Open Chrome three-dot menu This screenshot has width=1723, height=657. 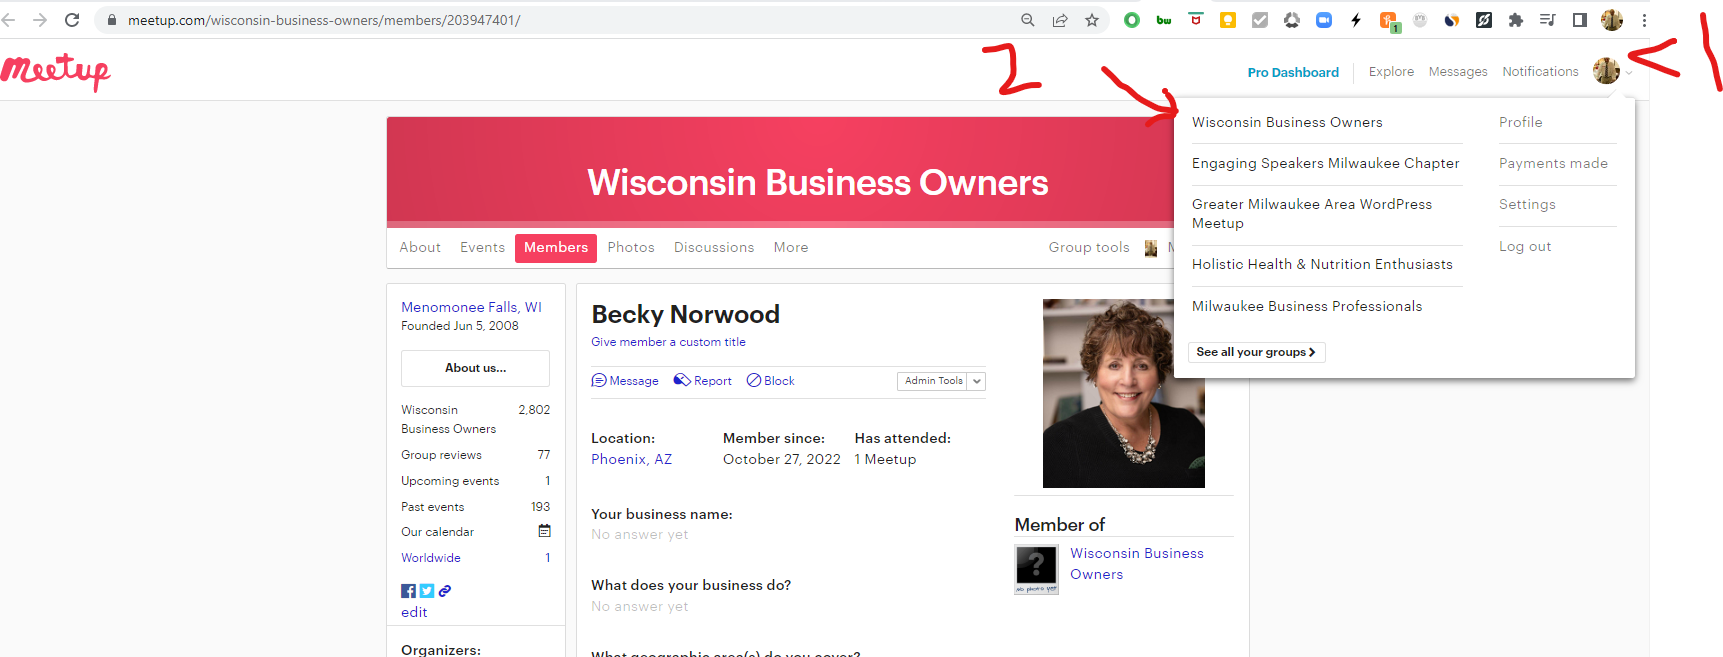1644,20
